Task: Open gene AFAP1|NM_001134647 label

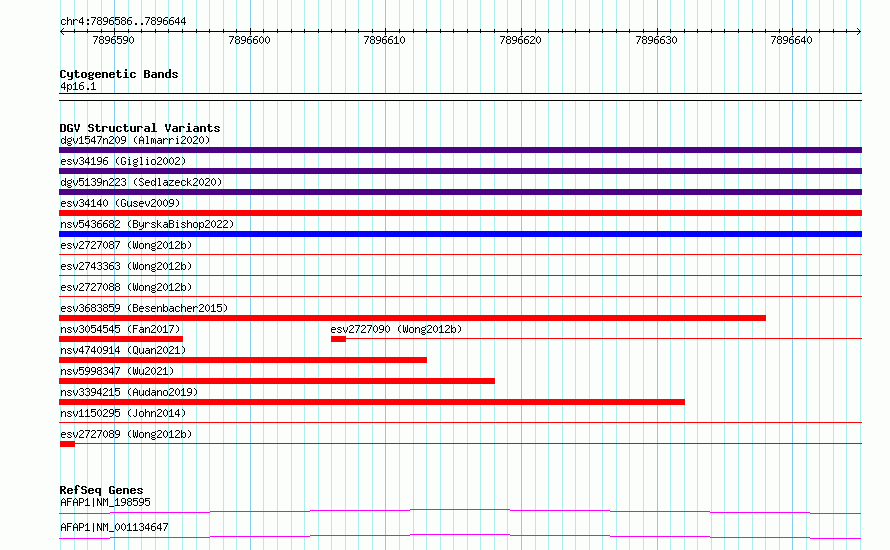Action: (114, 527)
